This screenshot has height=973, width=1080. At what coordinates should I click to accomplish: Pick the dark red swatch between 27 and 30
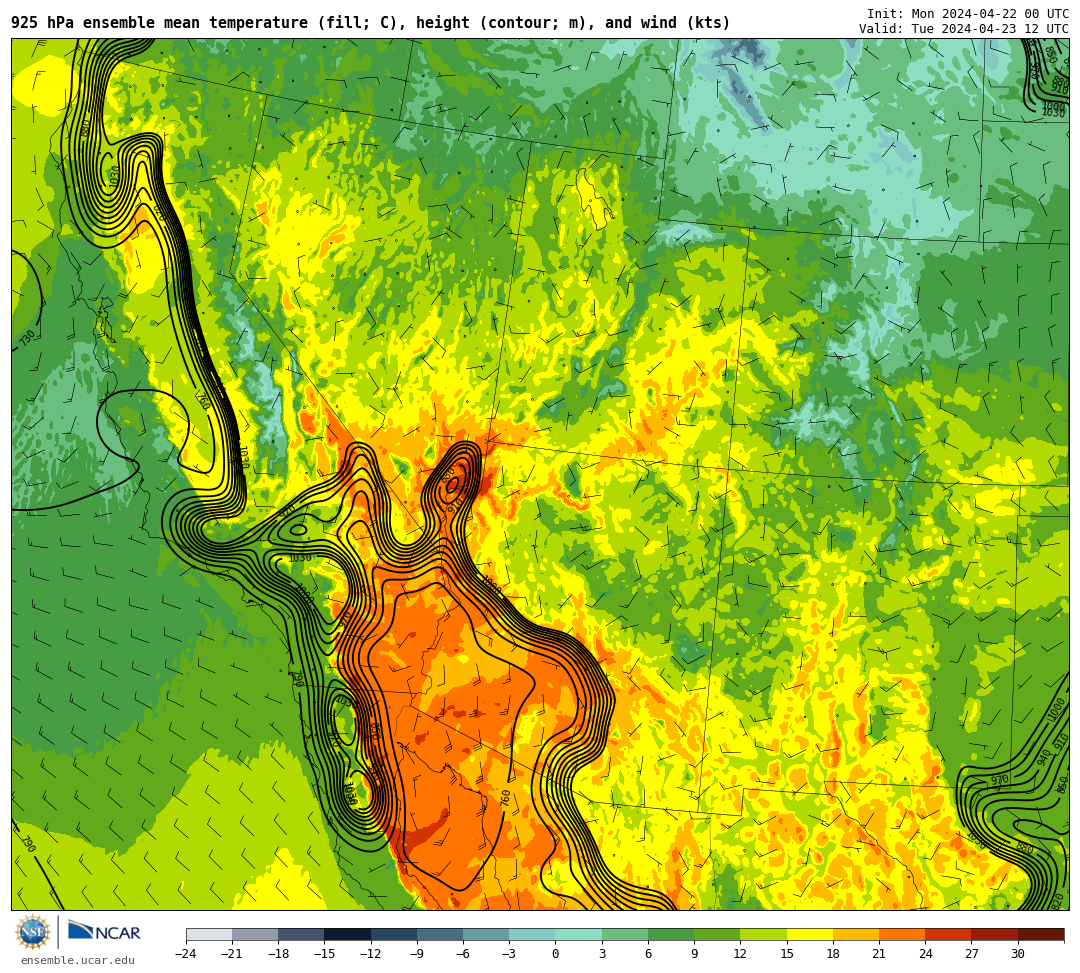click(994, 934)
